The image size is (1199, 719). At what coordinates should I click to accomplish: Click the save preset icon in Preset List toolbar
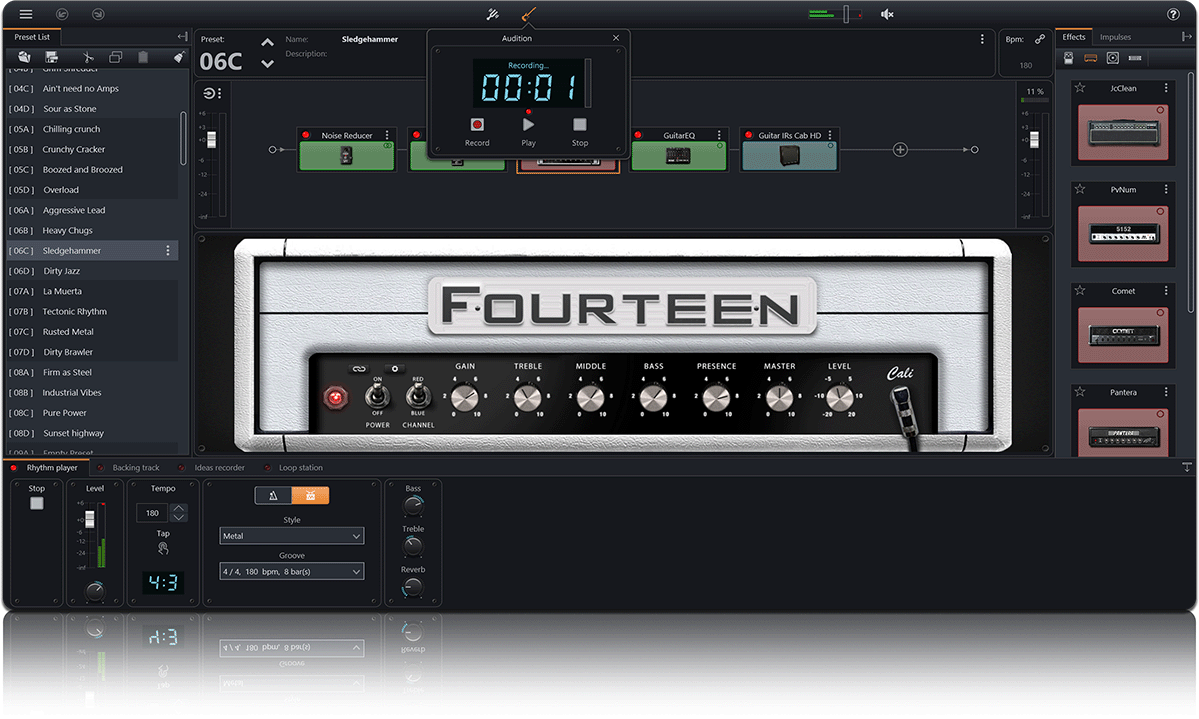51,58
